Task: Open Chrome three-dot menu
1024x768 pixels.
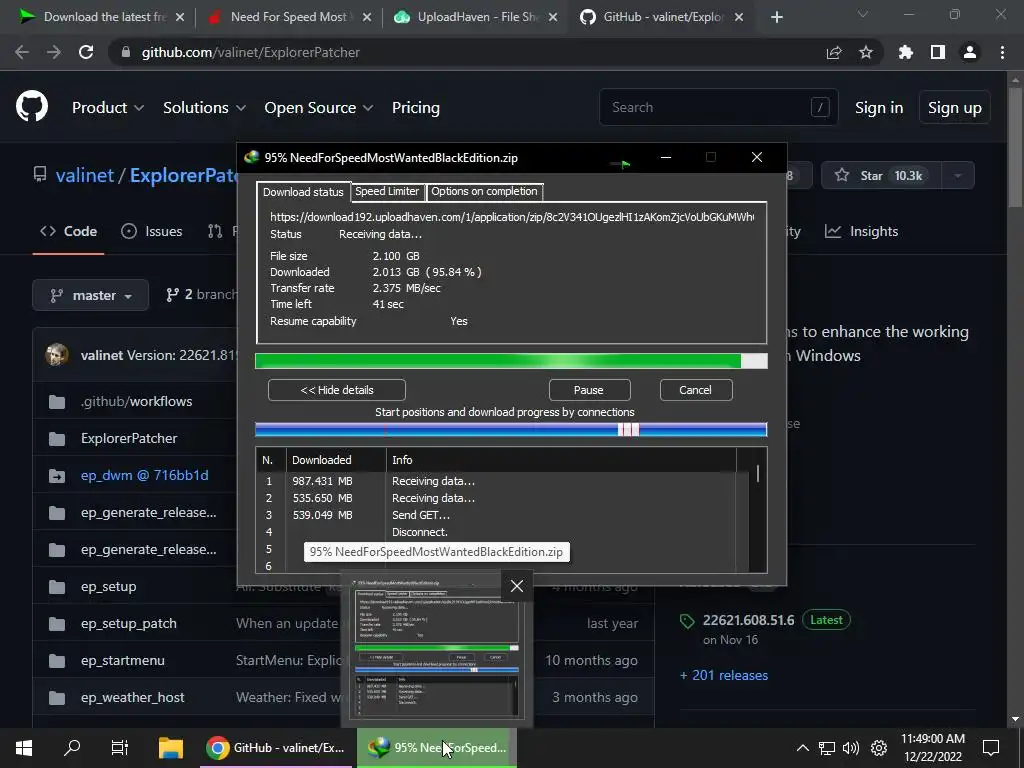Action: pyautogui.click(x=1002, y=52)
